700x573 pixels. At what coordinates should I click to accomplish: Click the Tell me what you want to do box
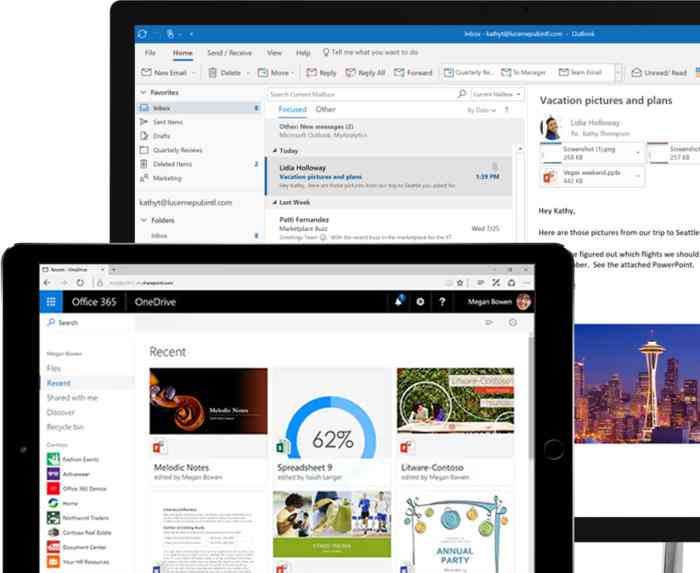pos(371,52)
